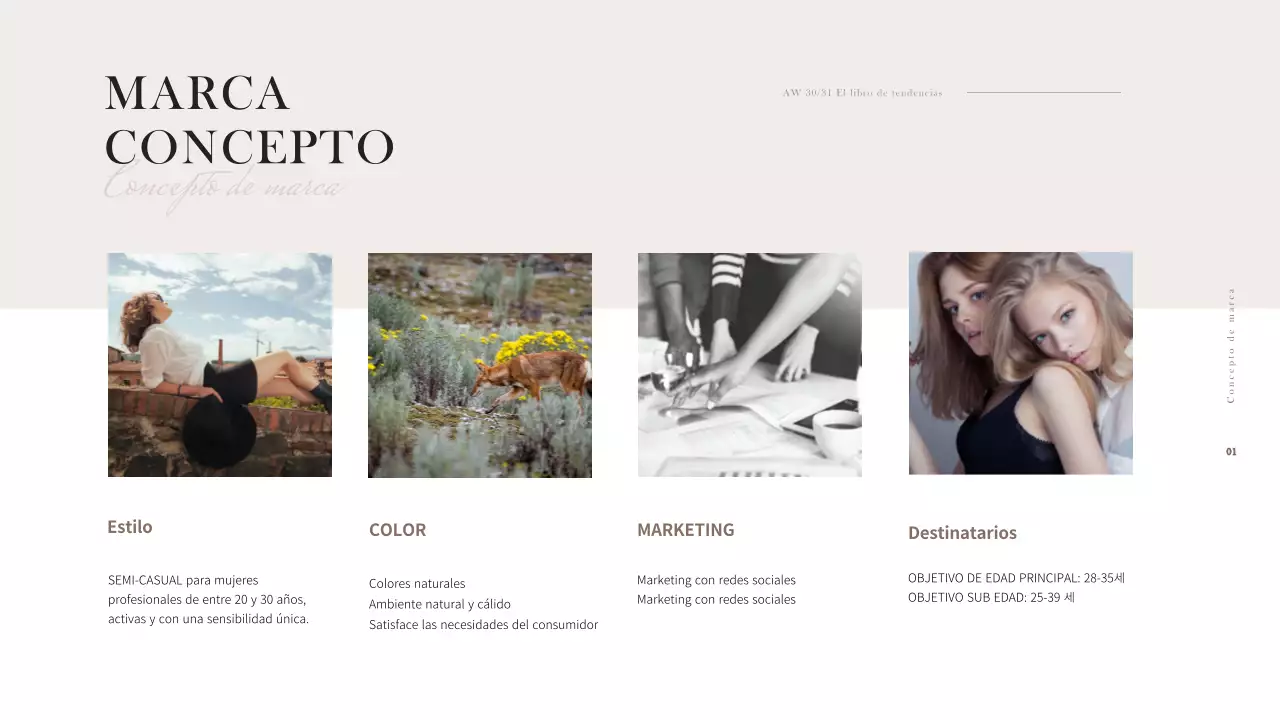
Task: Click the horizontal line beside header text
Action: (x=1043, y=93)
